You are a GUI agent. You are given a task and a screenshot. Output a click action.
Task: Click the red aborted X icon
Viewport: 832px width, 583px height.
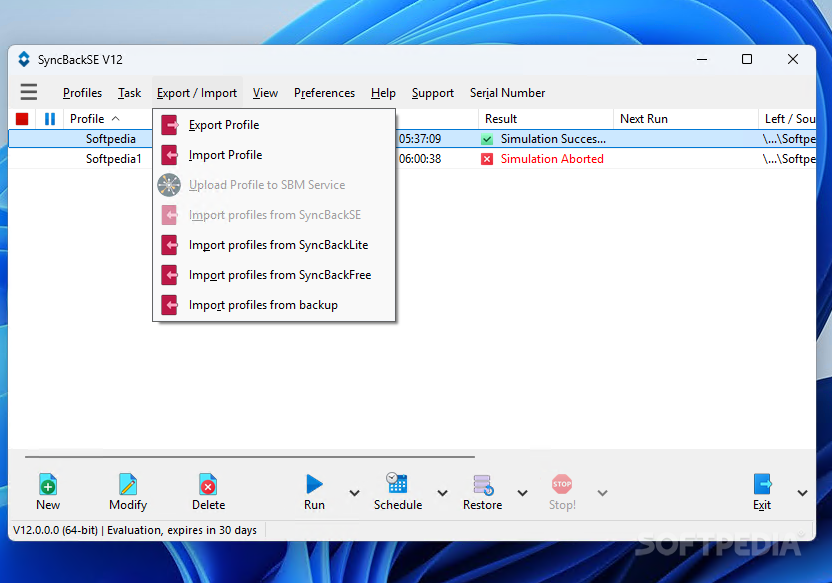point(487,159)
